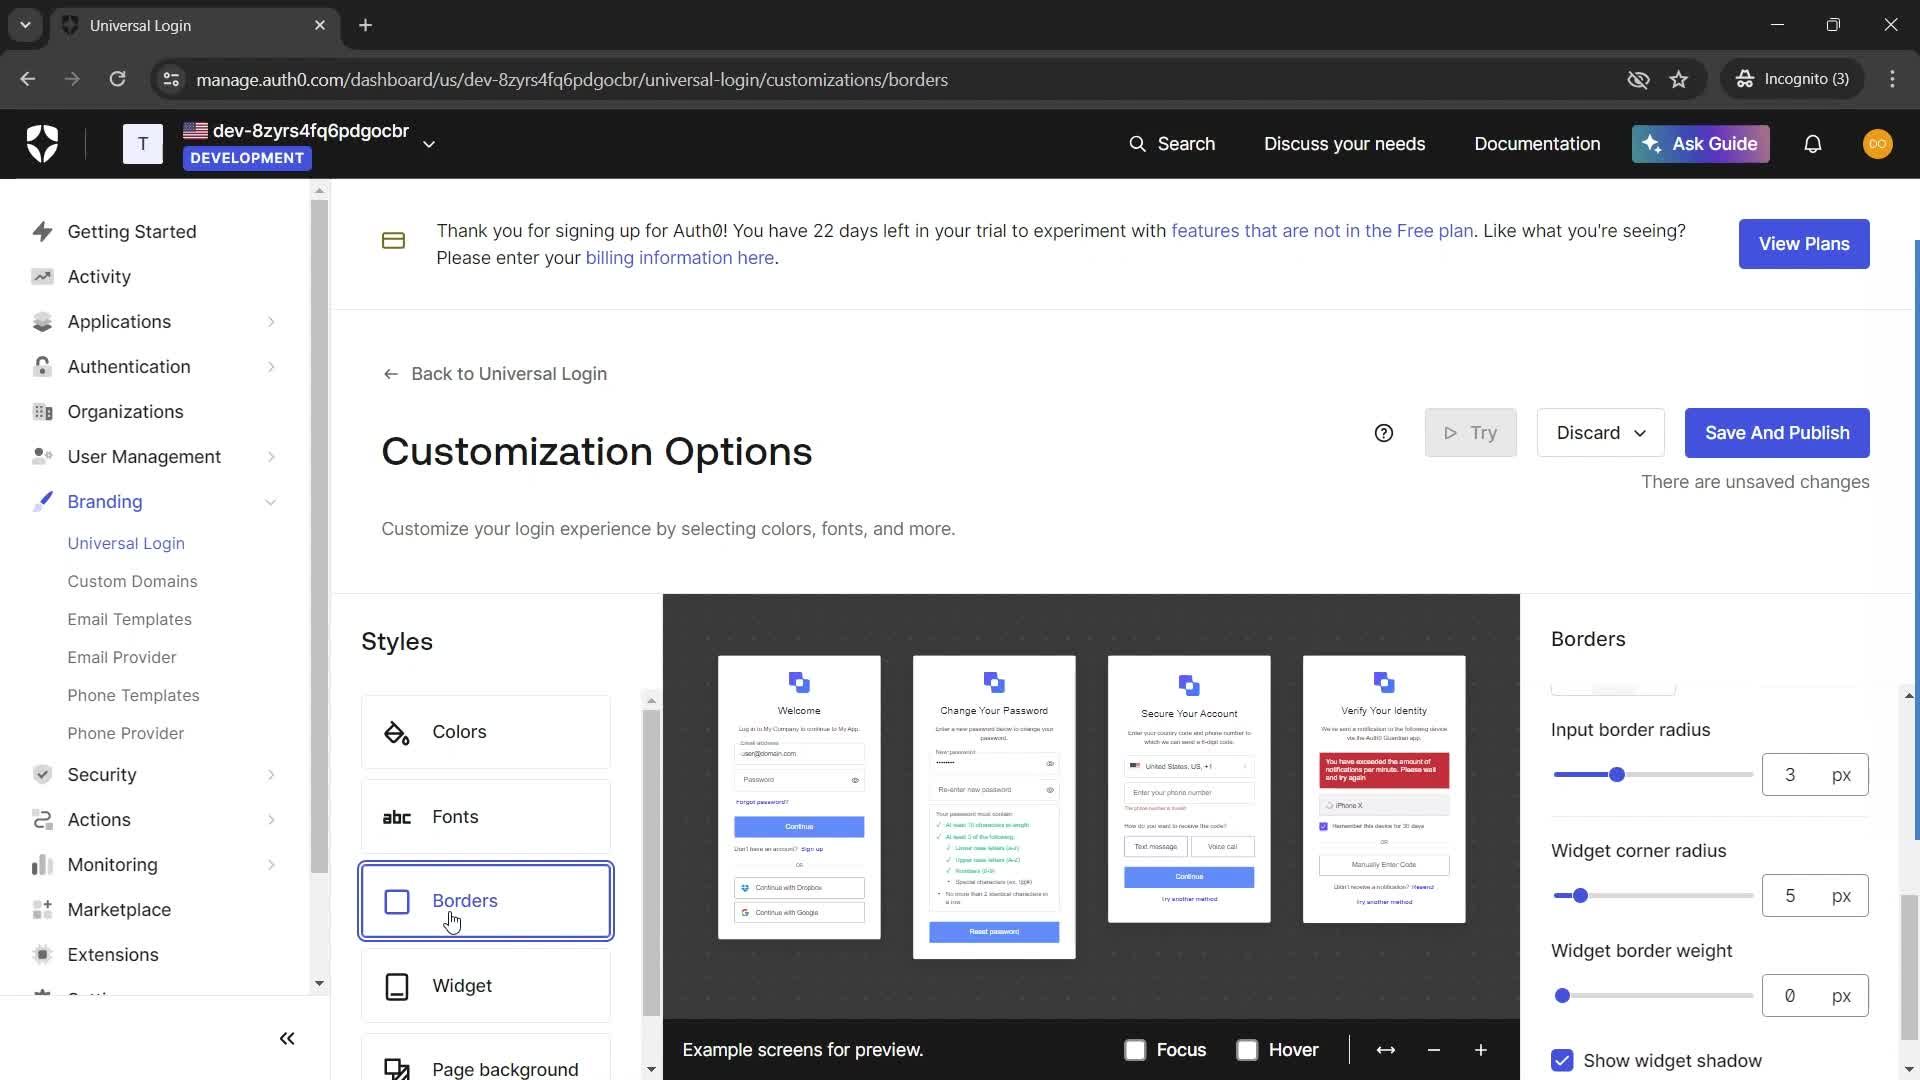The height and width of the screenshot is (1080, 1920).
Task: Open the user avatar menu
Action: pos(1877,144)
